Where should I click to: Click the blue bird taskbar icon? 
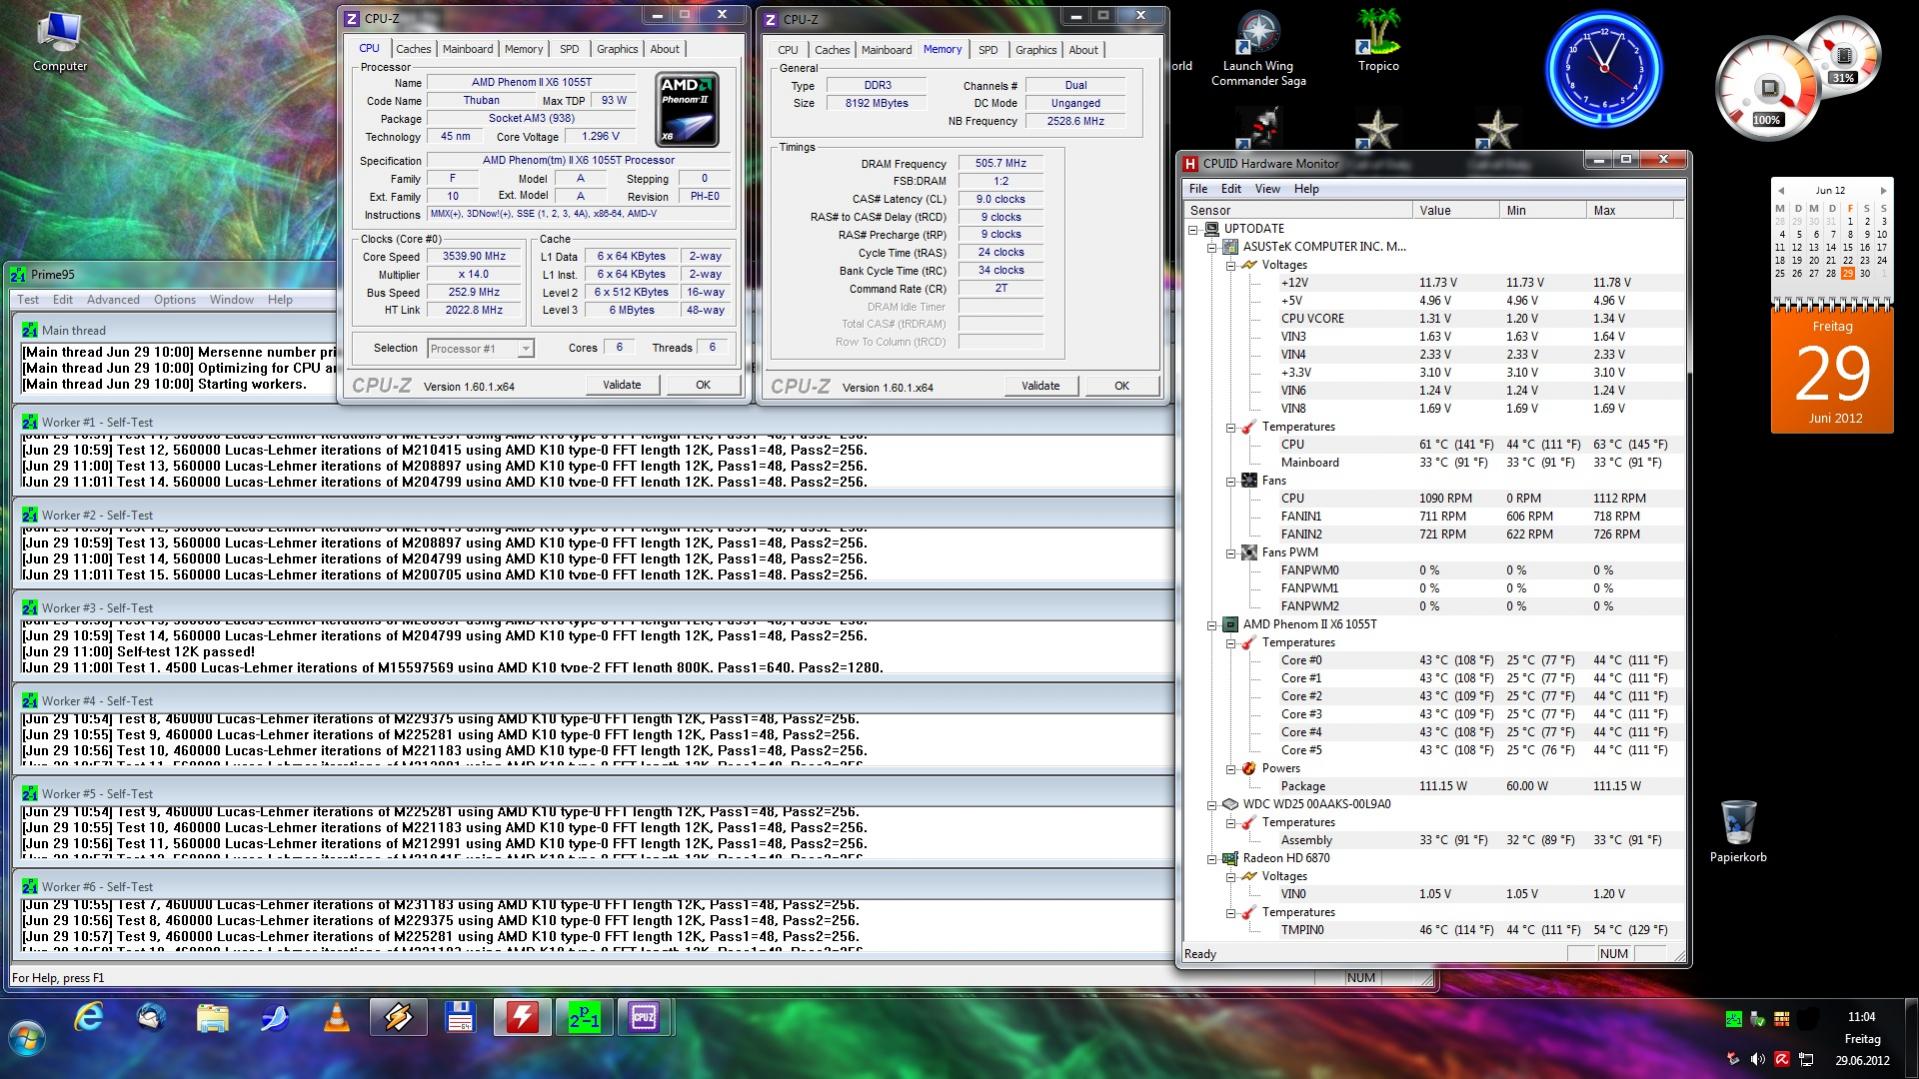[275, 1018]
